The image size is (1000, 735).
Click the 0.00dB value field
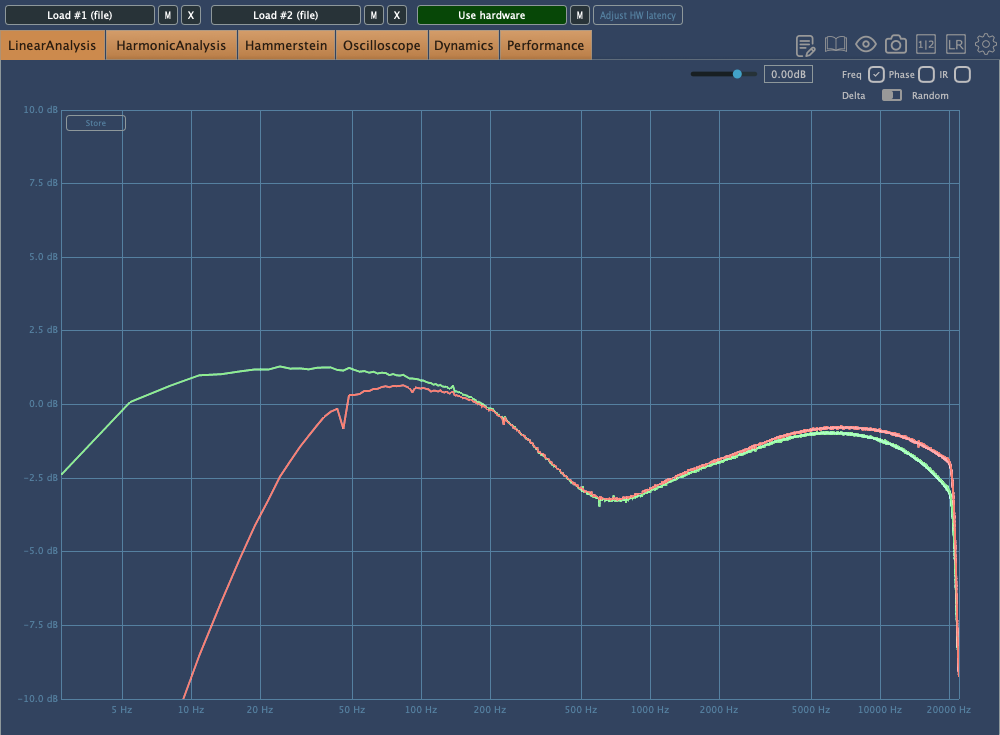(789, 75)
